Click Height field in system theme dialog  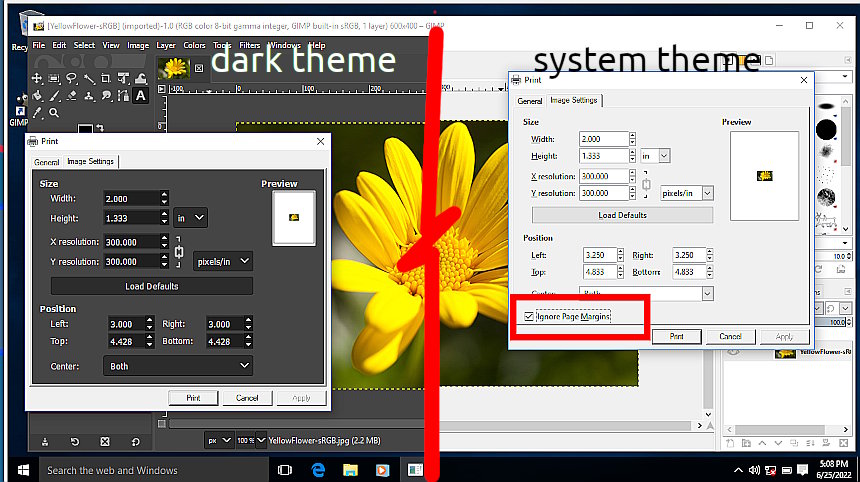coord(603,156)
